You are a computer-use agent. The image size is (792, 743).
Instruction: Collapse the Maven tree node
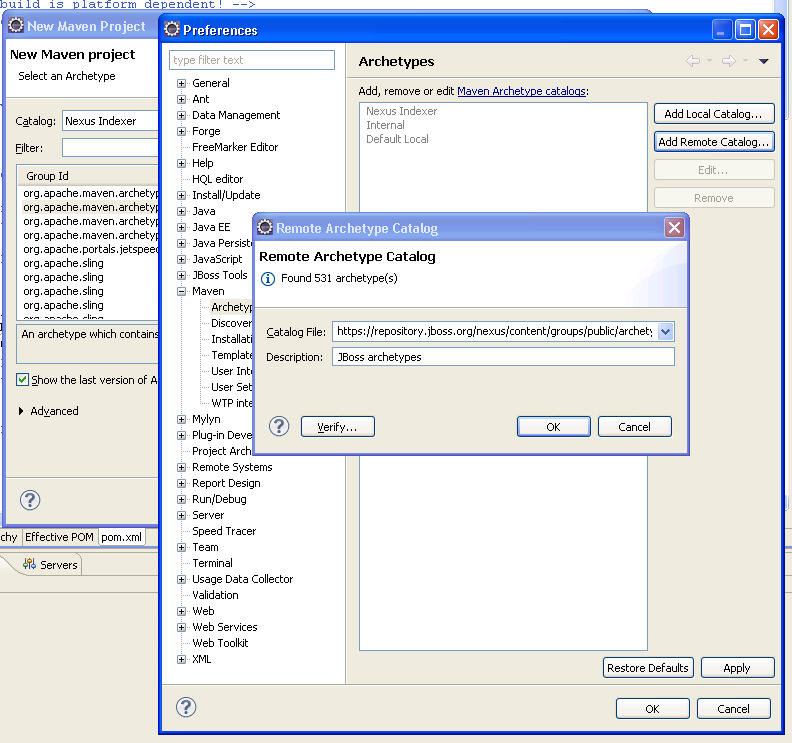point(181,291)
